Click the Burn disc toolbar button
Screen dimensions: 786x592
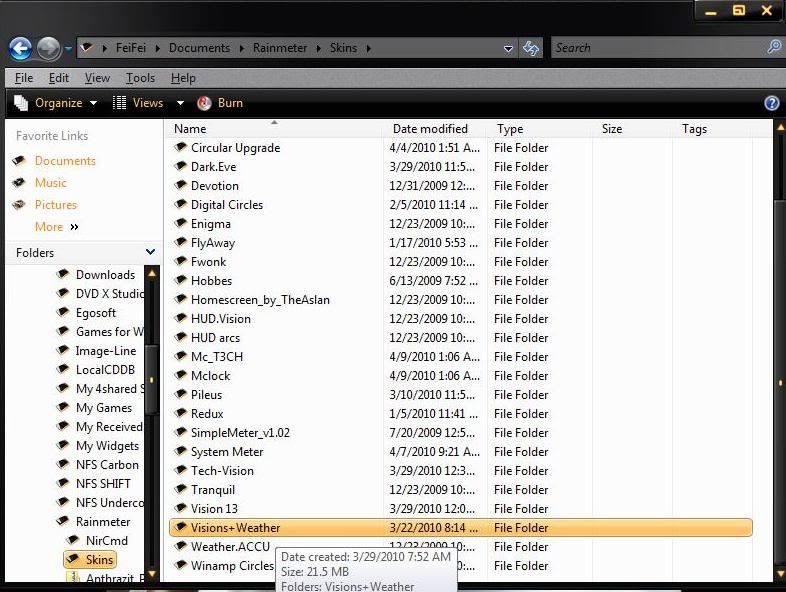(x=220, y=103)
